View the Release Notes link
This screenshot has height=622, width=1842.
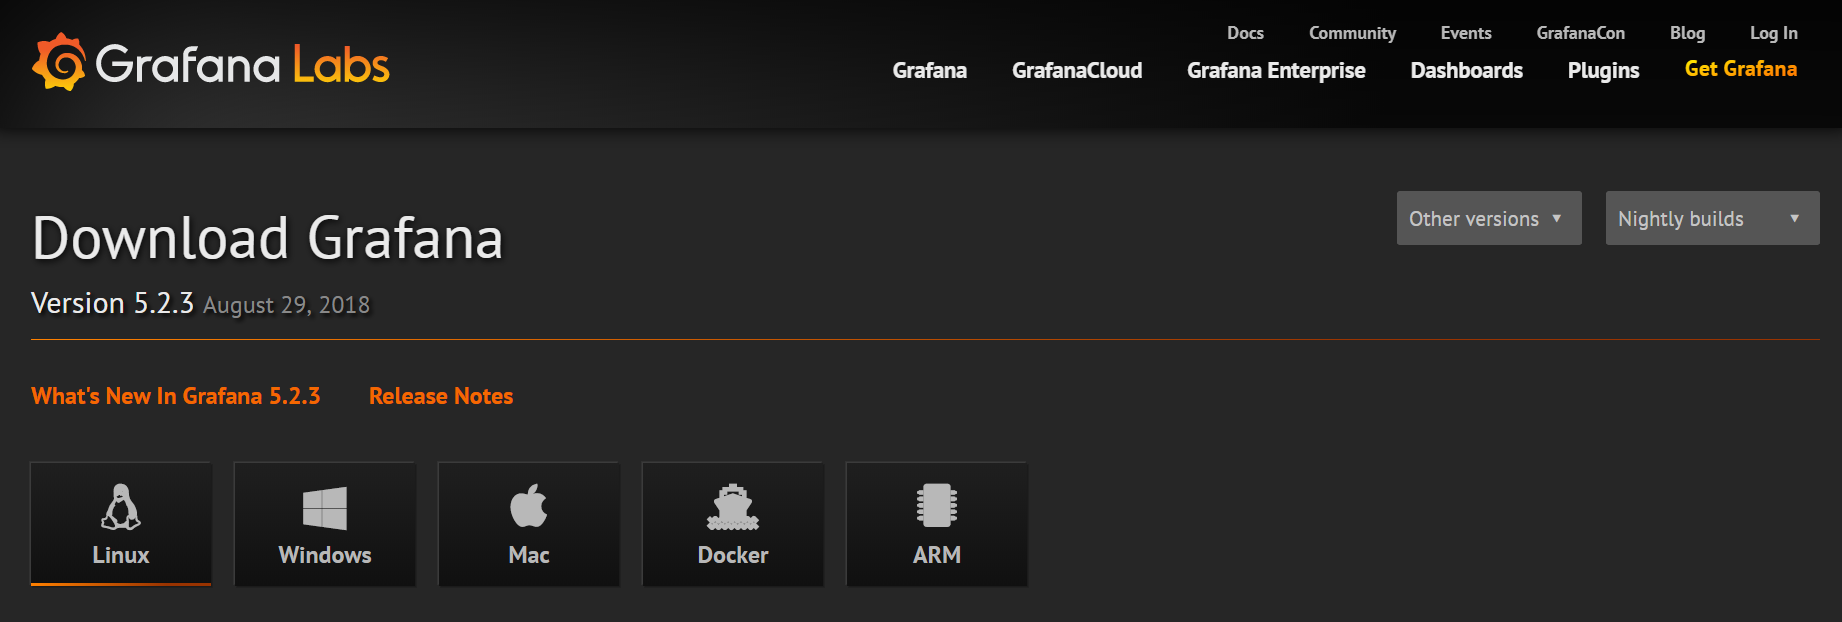pos(441,396)
